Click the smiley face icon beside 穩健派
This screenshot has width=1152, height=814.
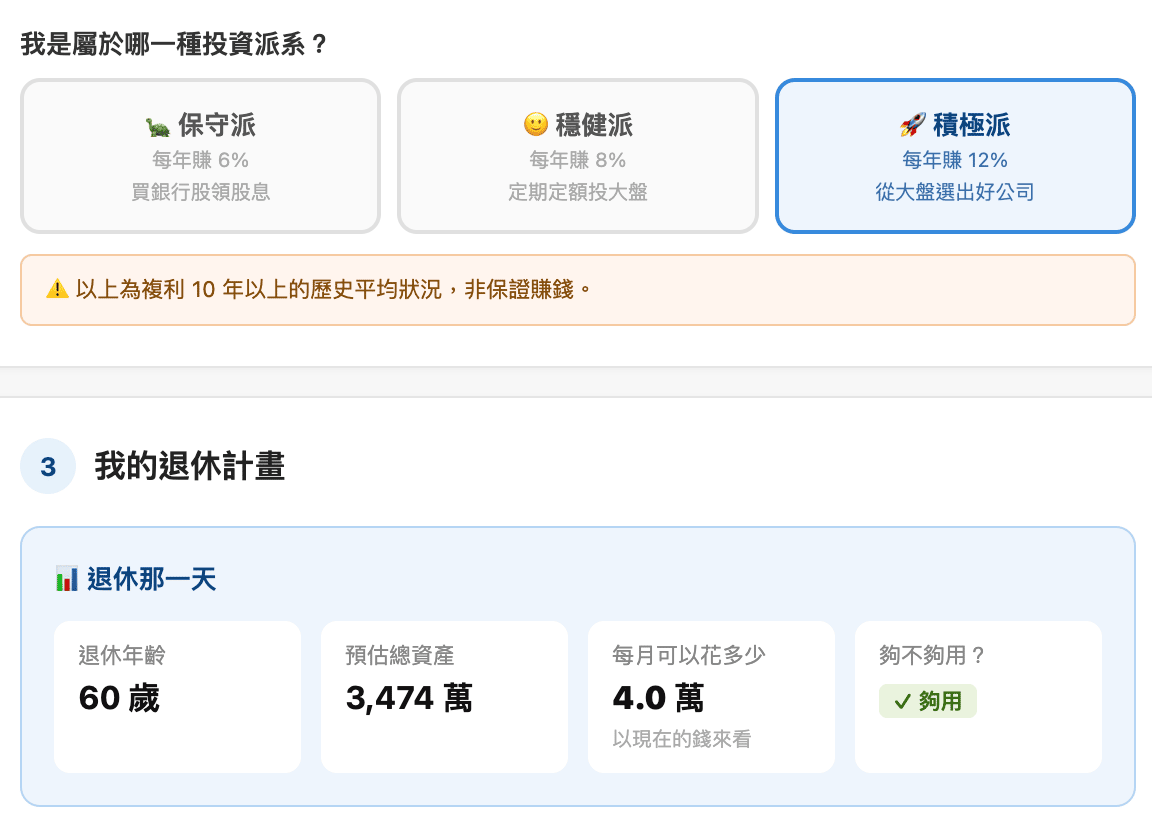[x=536, y=124]
